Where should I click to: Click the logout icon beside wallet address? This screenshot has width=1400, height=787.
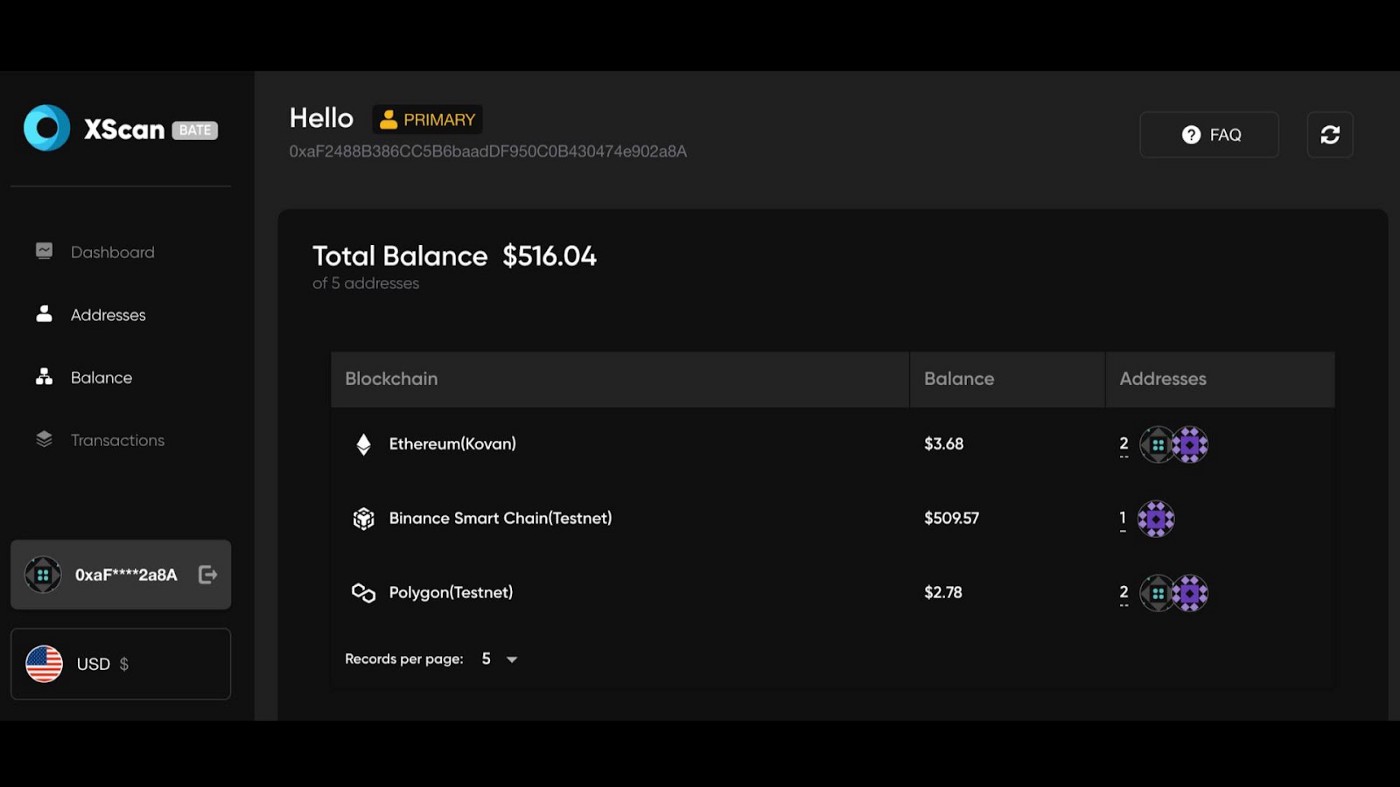(208, 574)
